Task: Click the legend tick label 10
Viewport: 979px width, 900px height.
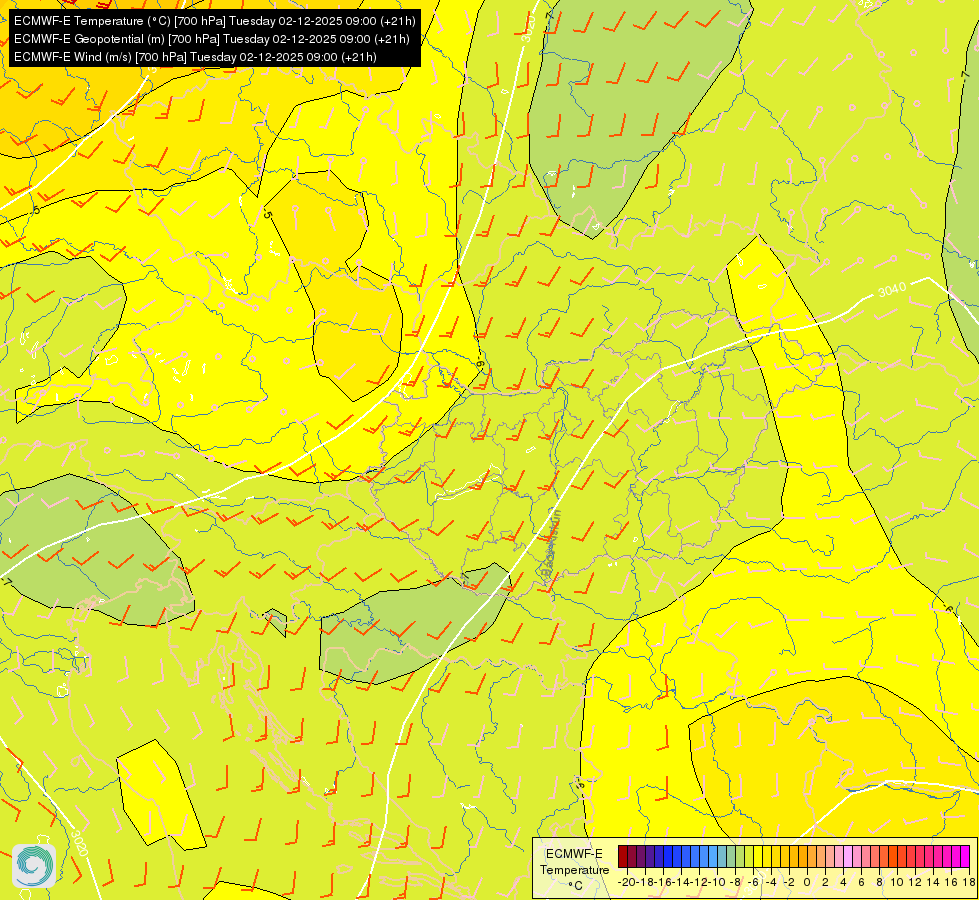Action: point(897,882)
